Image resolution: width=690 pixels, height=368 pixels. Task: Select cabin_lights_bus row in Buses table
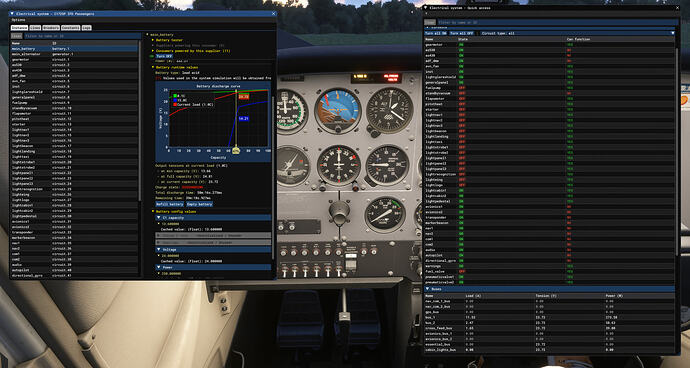coord(549,350)
